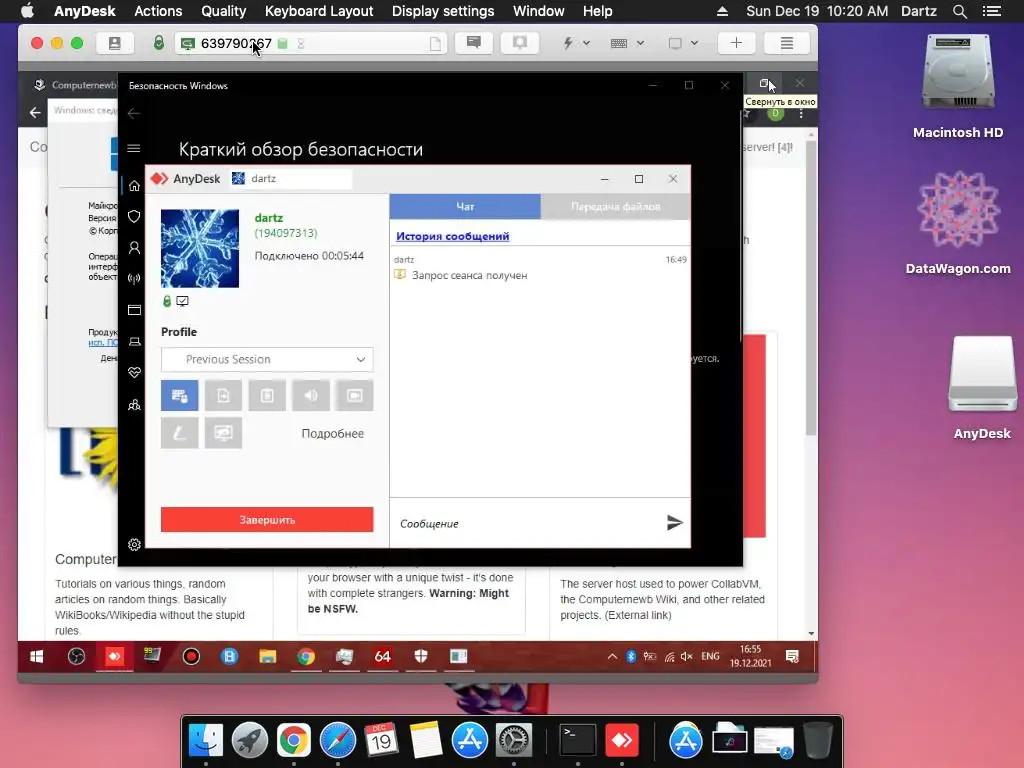Open Home section in Windows Security sidebar
This screenshot has height=768, width=1024.
pyautogui.click(x=134, y=185)
